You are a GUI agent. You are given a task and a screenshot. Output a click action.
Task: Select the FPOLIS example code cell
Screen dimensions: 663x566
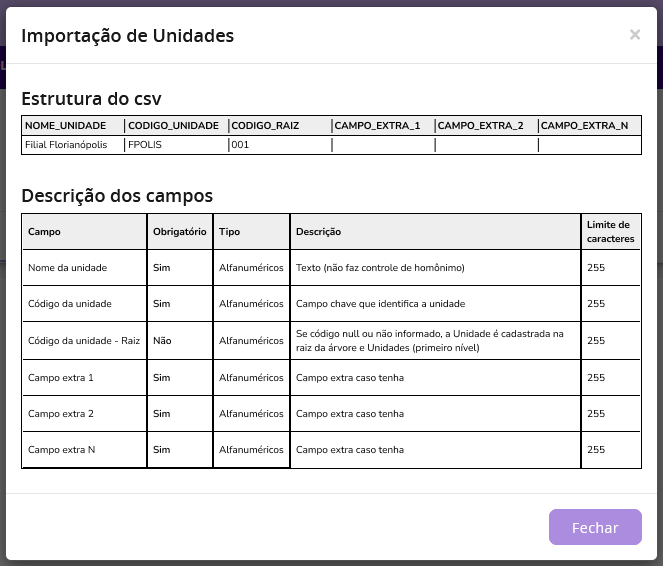pos(145,145)
